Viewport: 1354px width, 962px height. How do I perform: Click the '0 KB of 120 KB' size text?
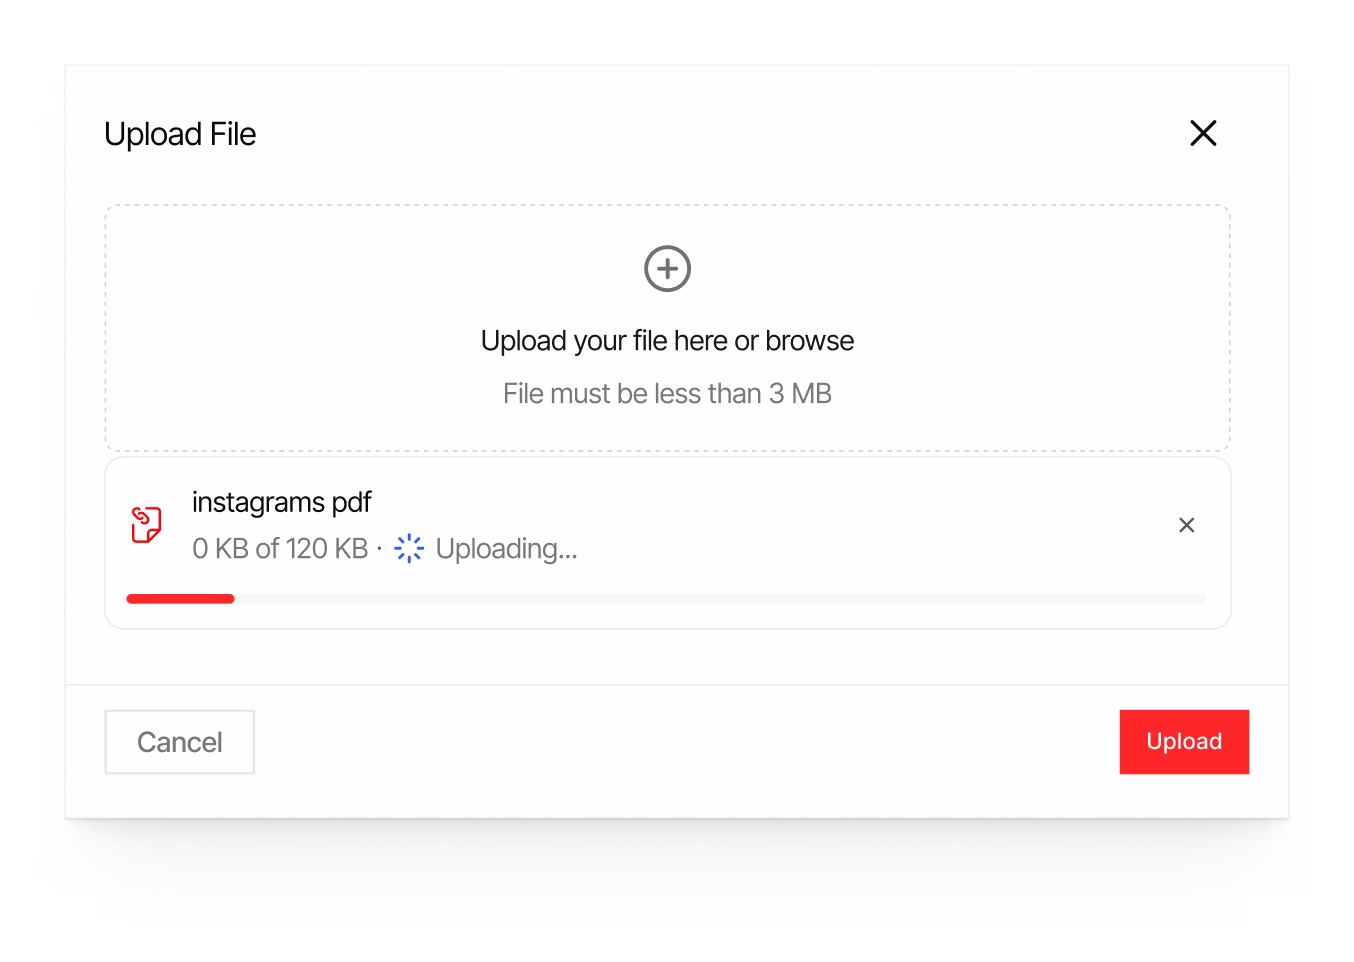pyautogui.click(x=280, y=549)
